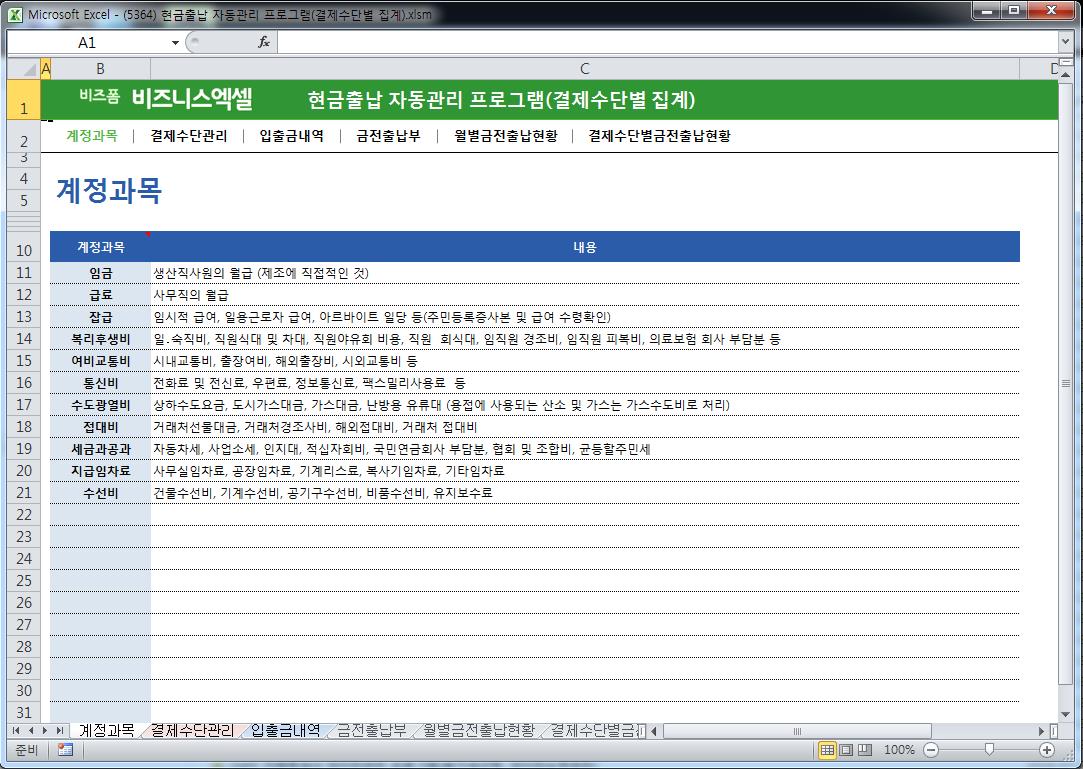Click the horizontal scrollbar thumb
Screen dimensions: 1083x769
click(797, 730)
